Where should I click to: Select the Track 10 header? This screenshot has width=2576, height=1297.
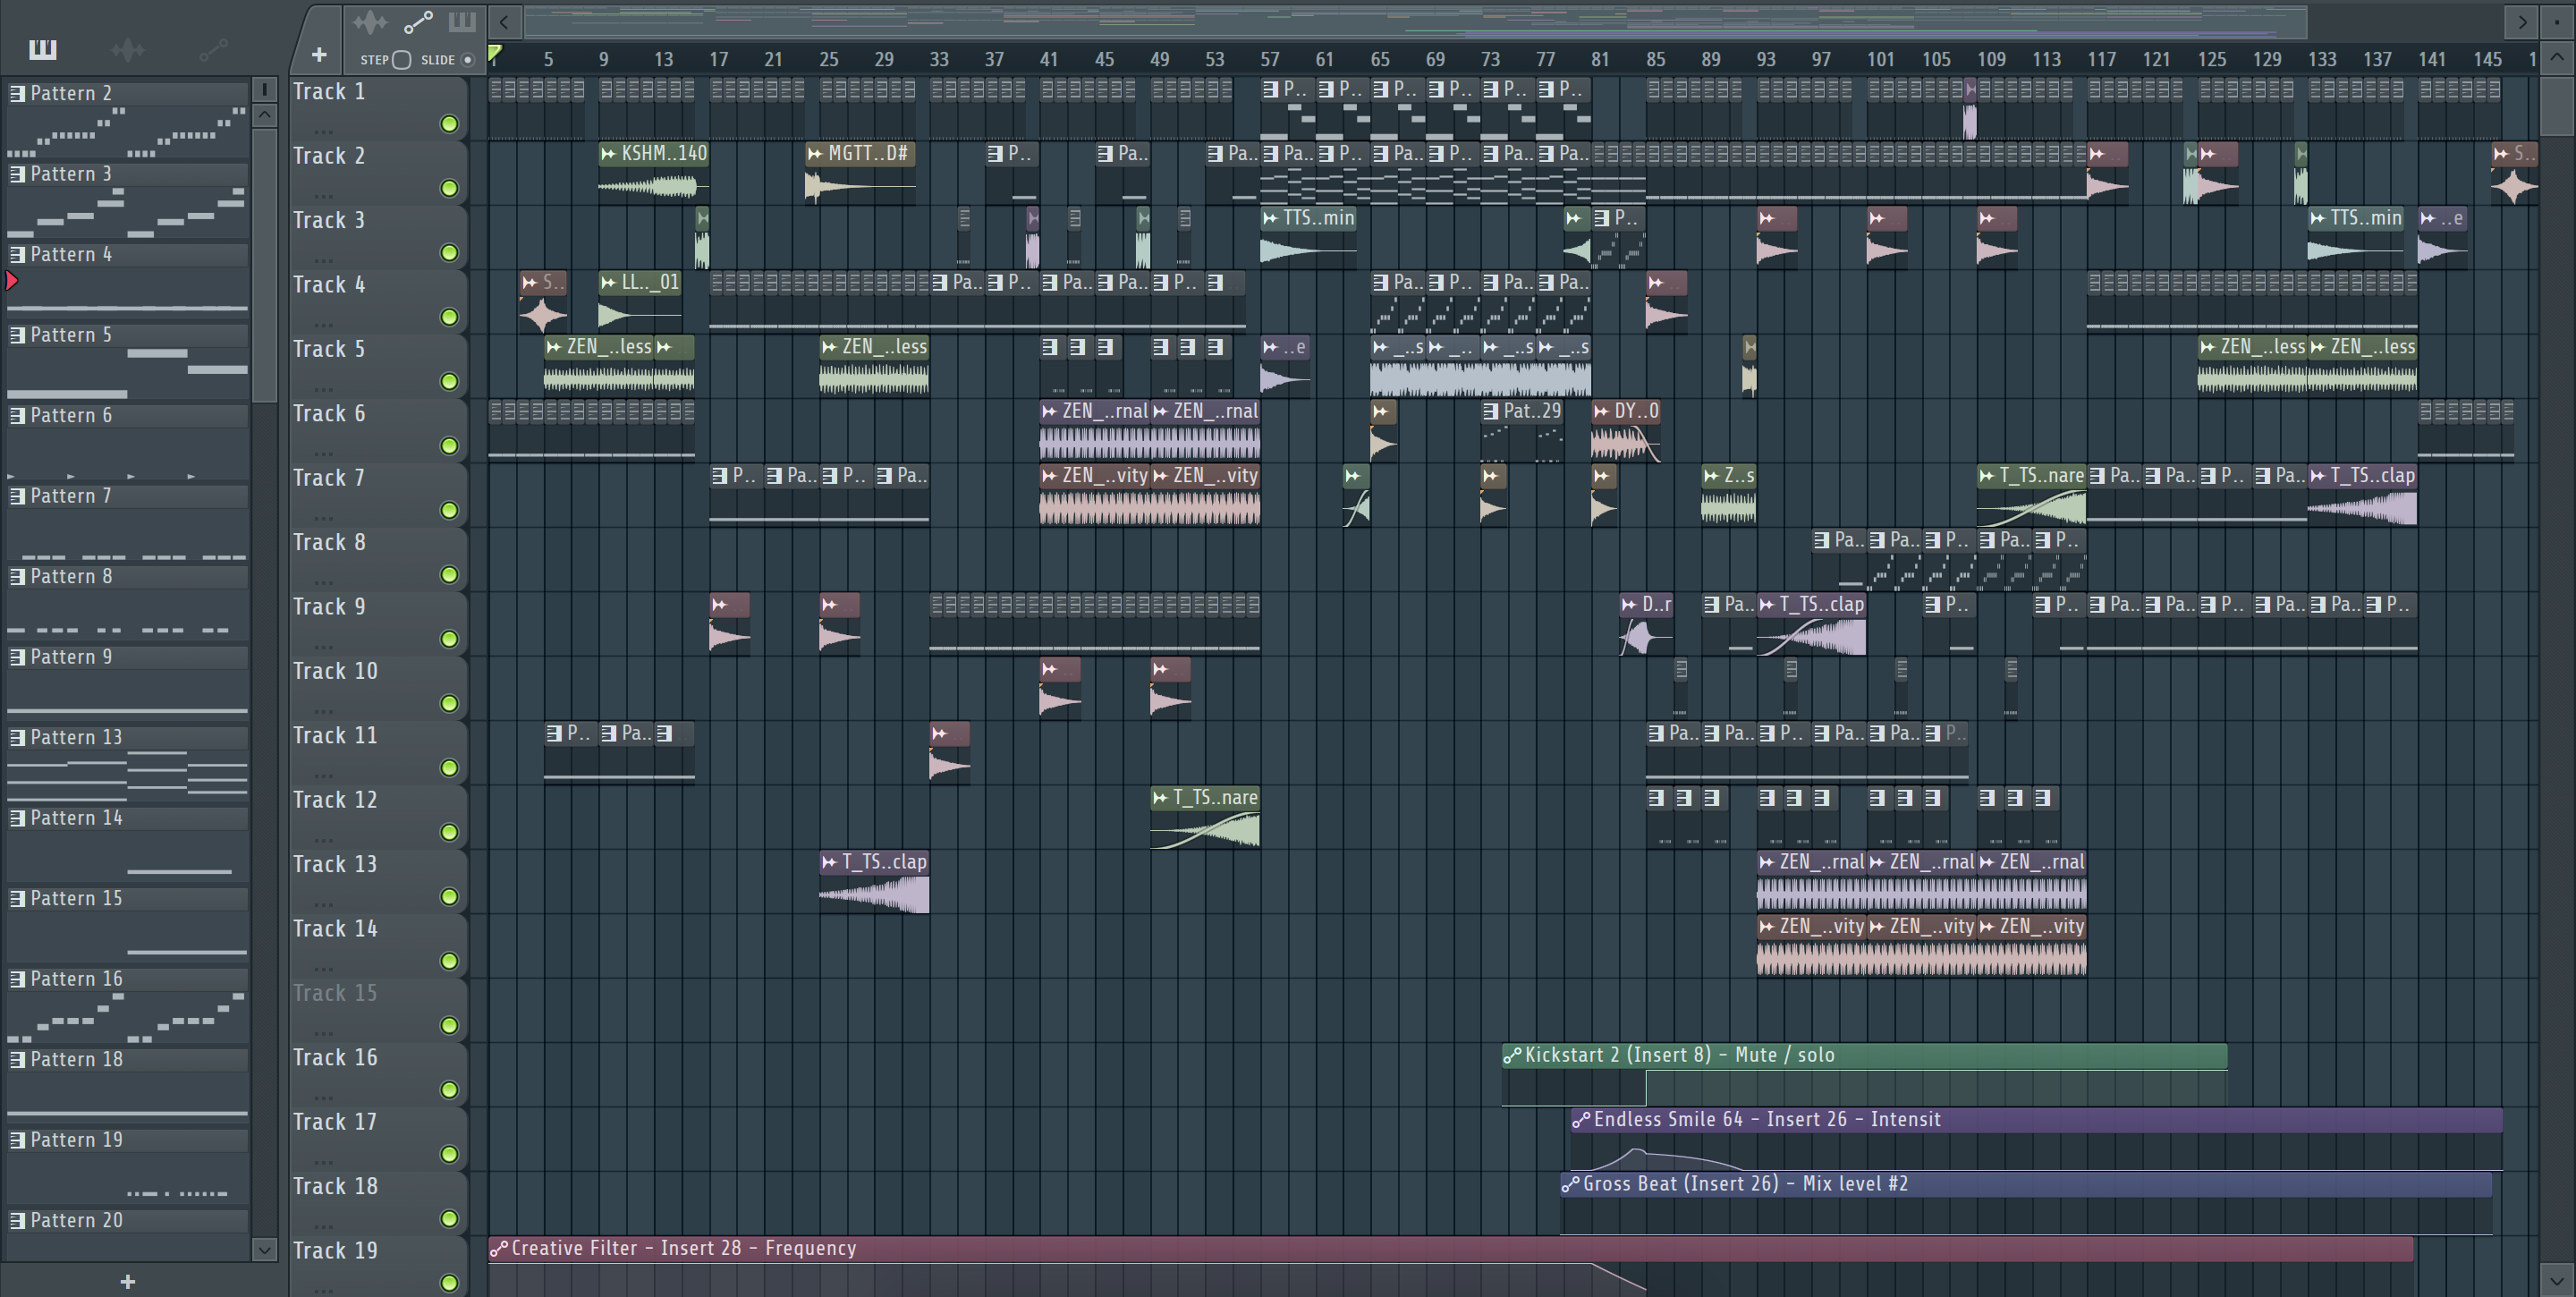(378, 688)
